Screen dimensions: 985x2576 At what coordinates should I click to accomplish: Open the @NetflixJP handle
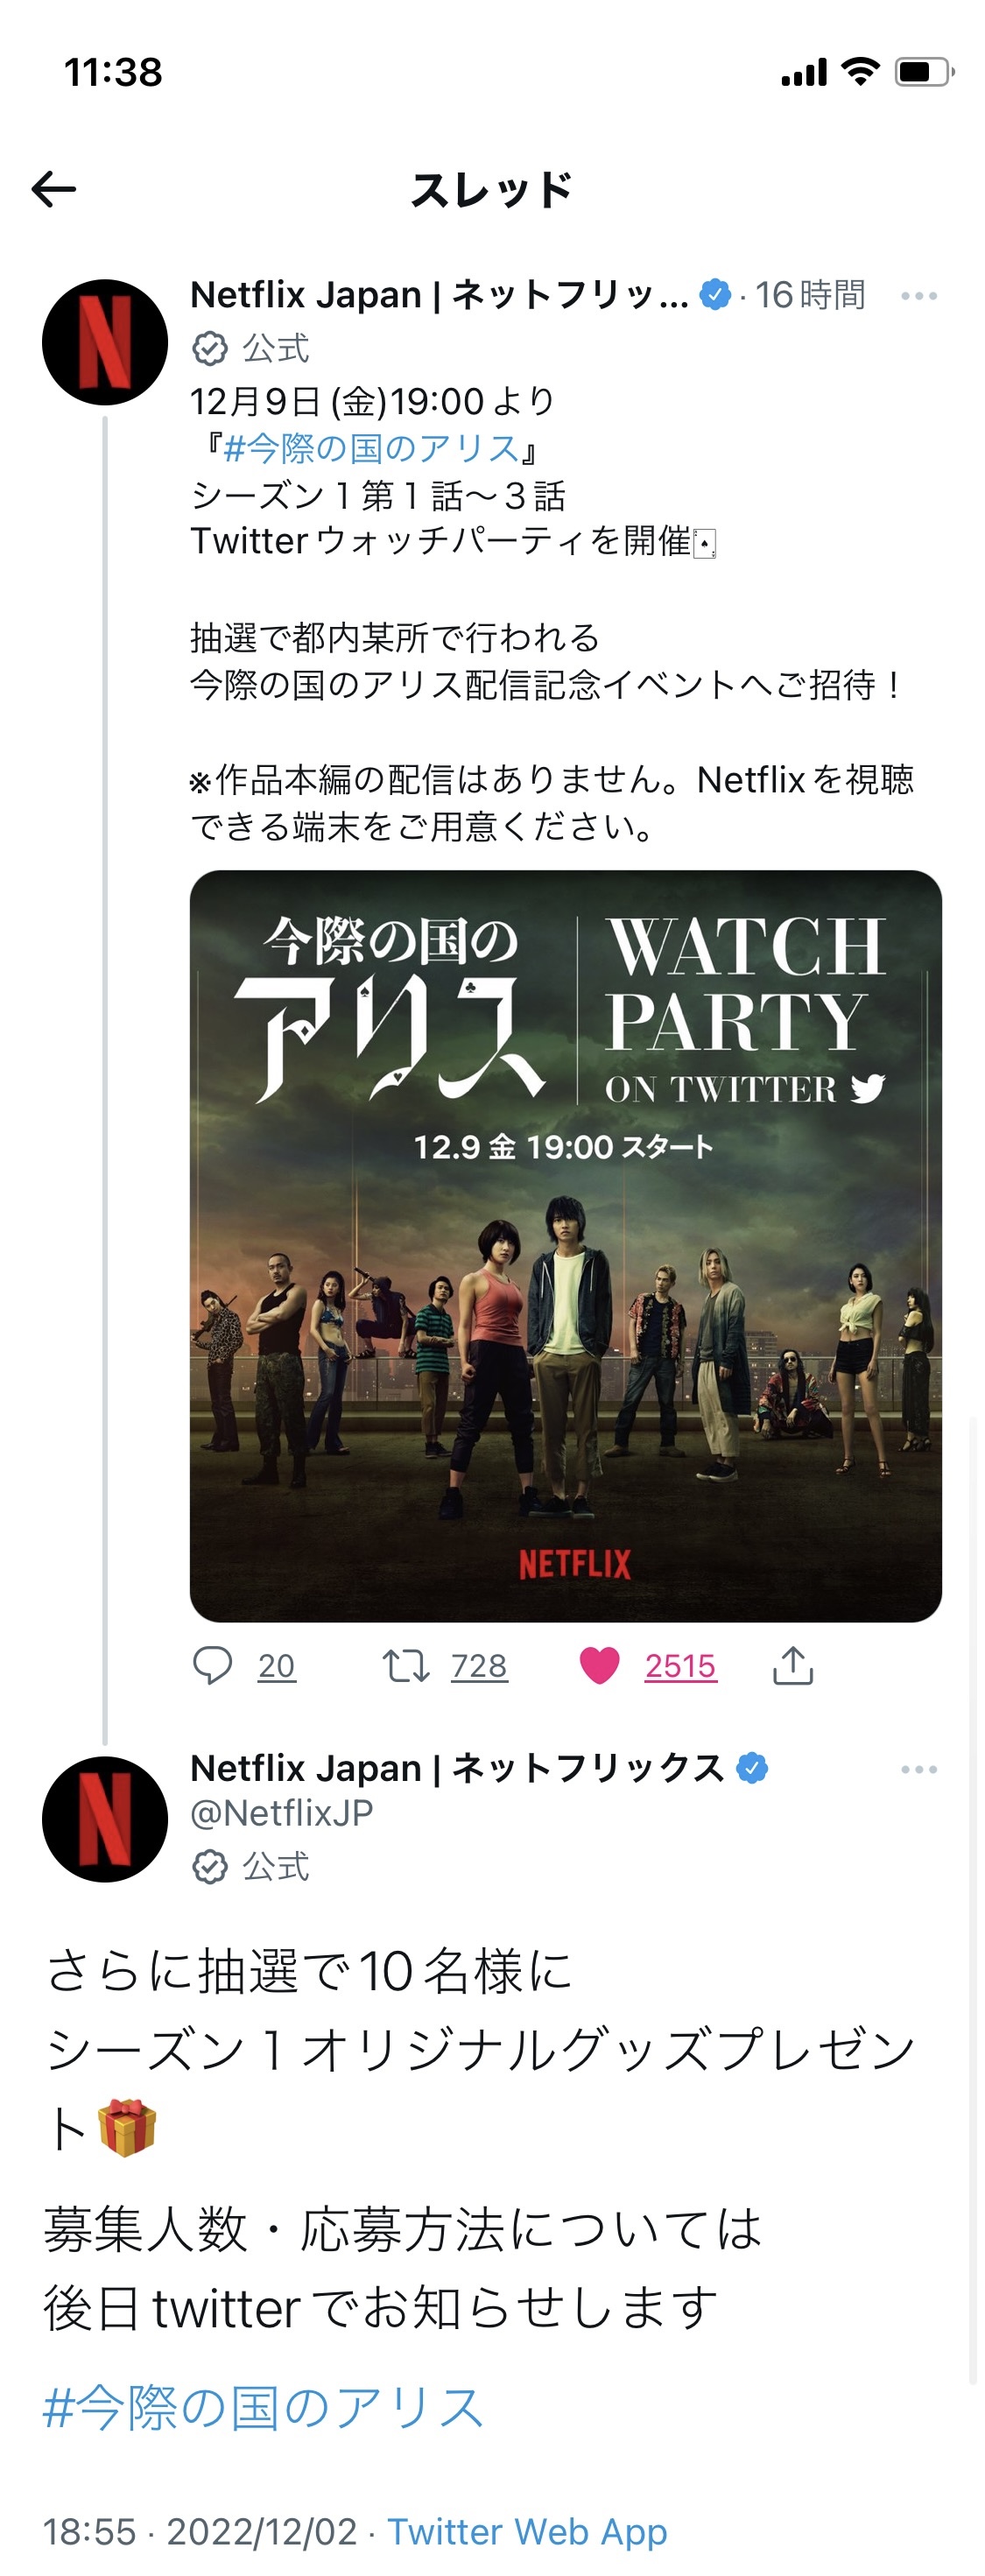click(282, 1812)
